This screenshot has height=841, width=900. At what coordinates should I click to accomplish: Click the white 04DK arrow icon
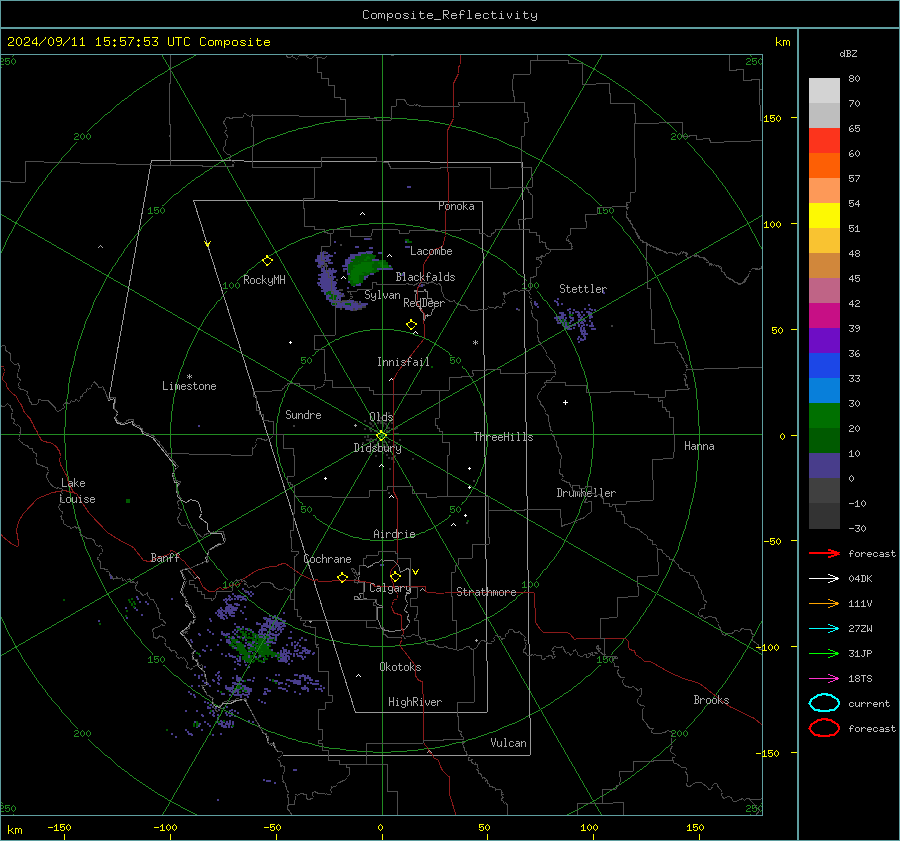(824, 578)
